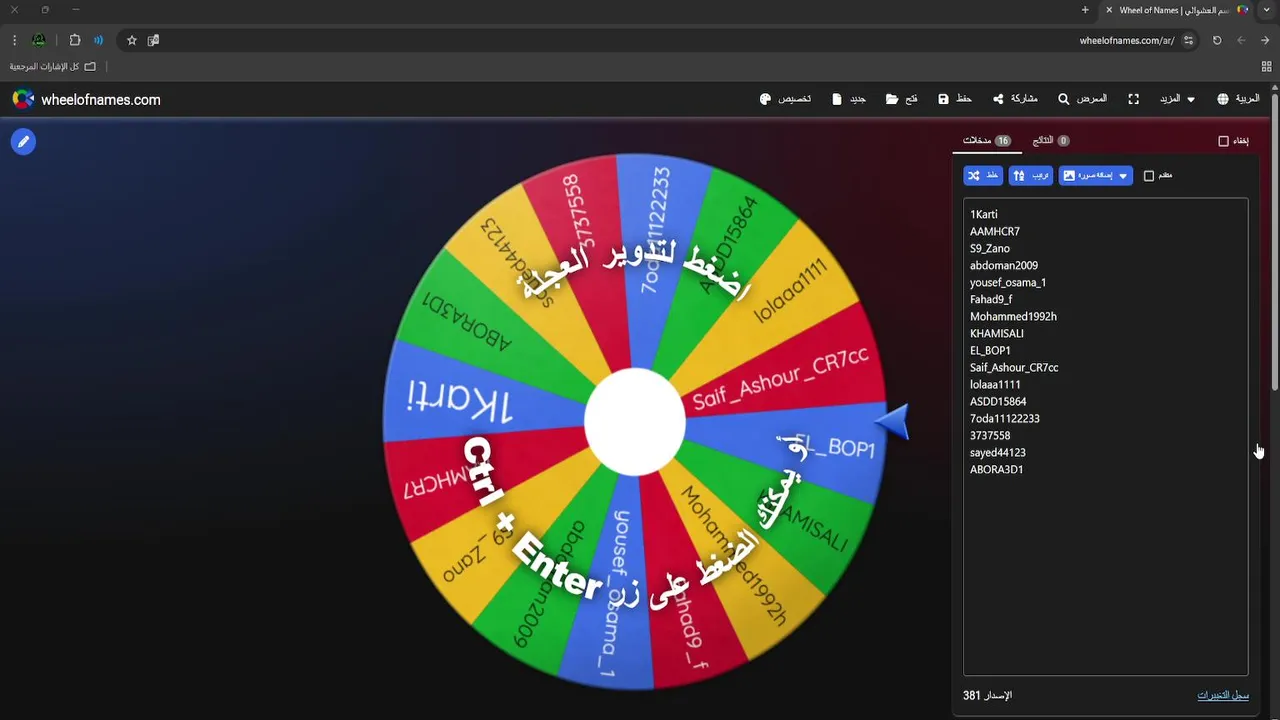Open the add image (إضافة صورة) dropdown
The width and height of the screenshot is (1280, 720).
point(1096,175)
